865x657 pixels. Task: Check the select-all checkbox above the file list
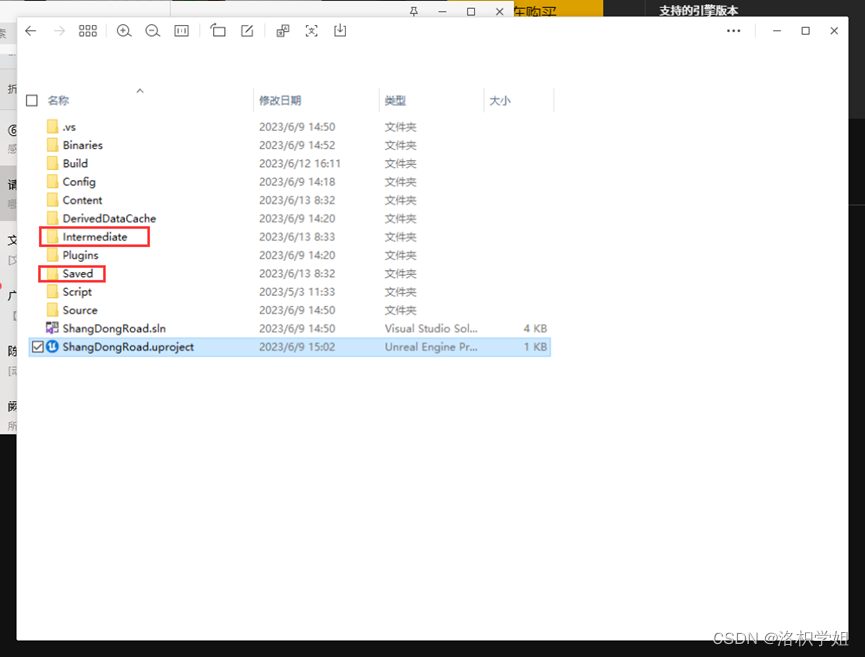click(x=31, y=100)
